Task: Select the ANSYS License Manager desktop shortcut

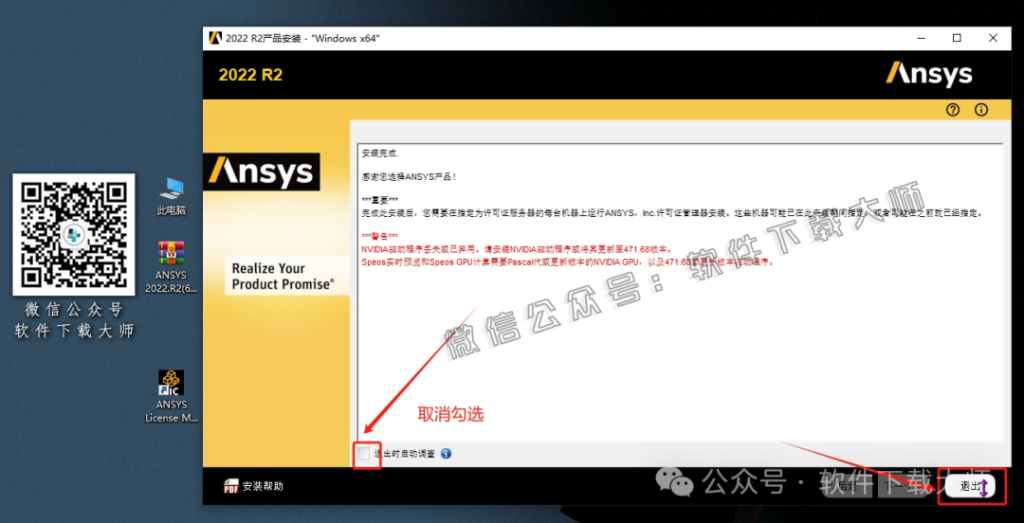Action: [171, 396]
